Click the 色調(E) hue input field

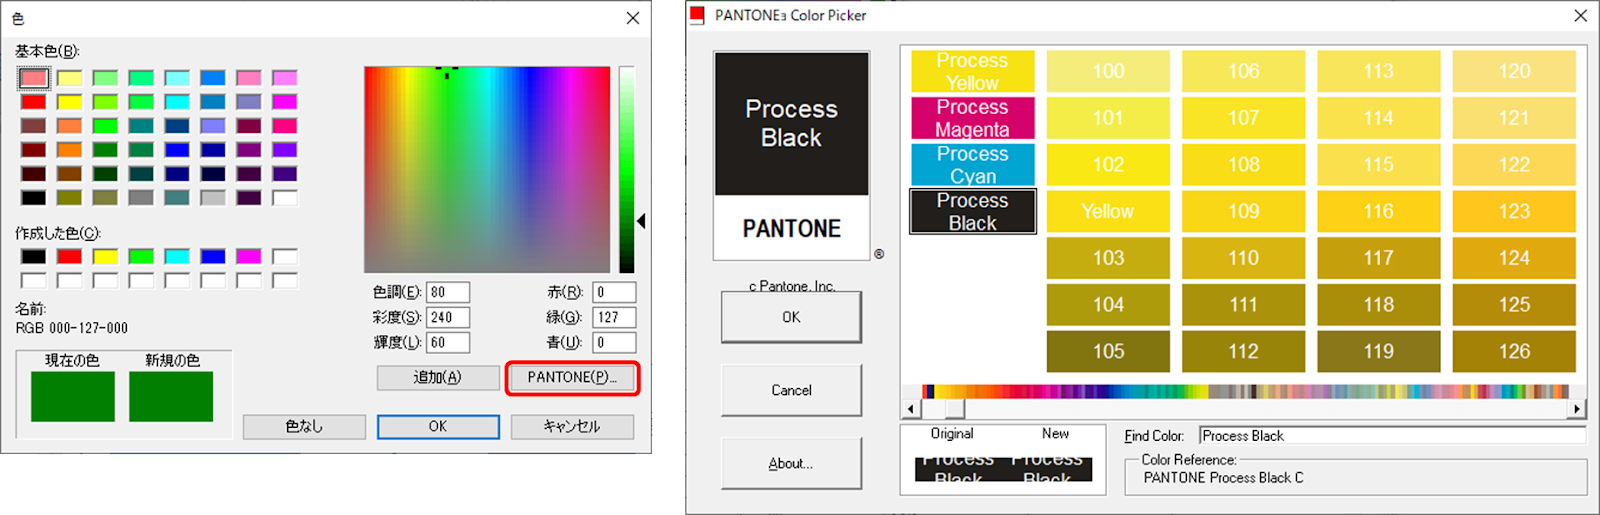click(x=448, y=292)
